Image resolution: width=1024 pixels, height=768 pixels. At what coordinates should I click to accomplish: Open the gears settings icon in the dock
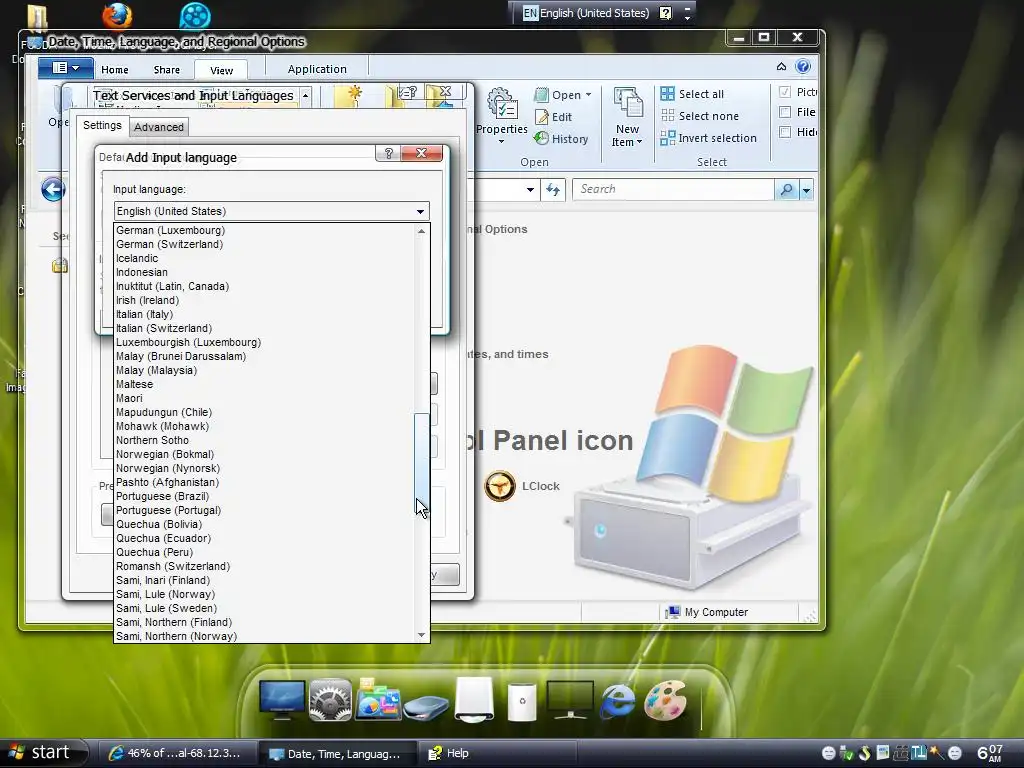click(330, 700)
